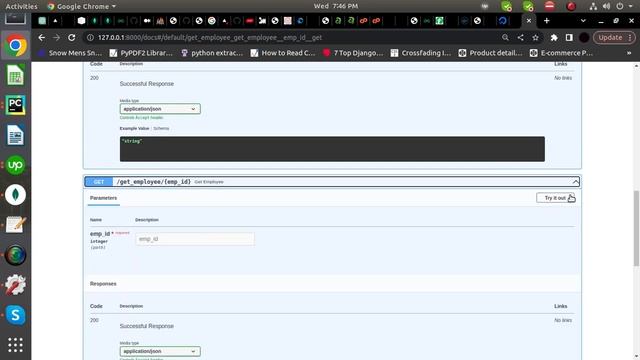Open the wrench settings tool in dock
The image size is (640, 360).
tap(16, 285)
